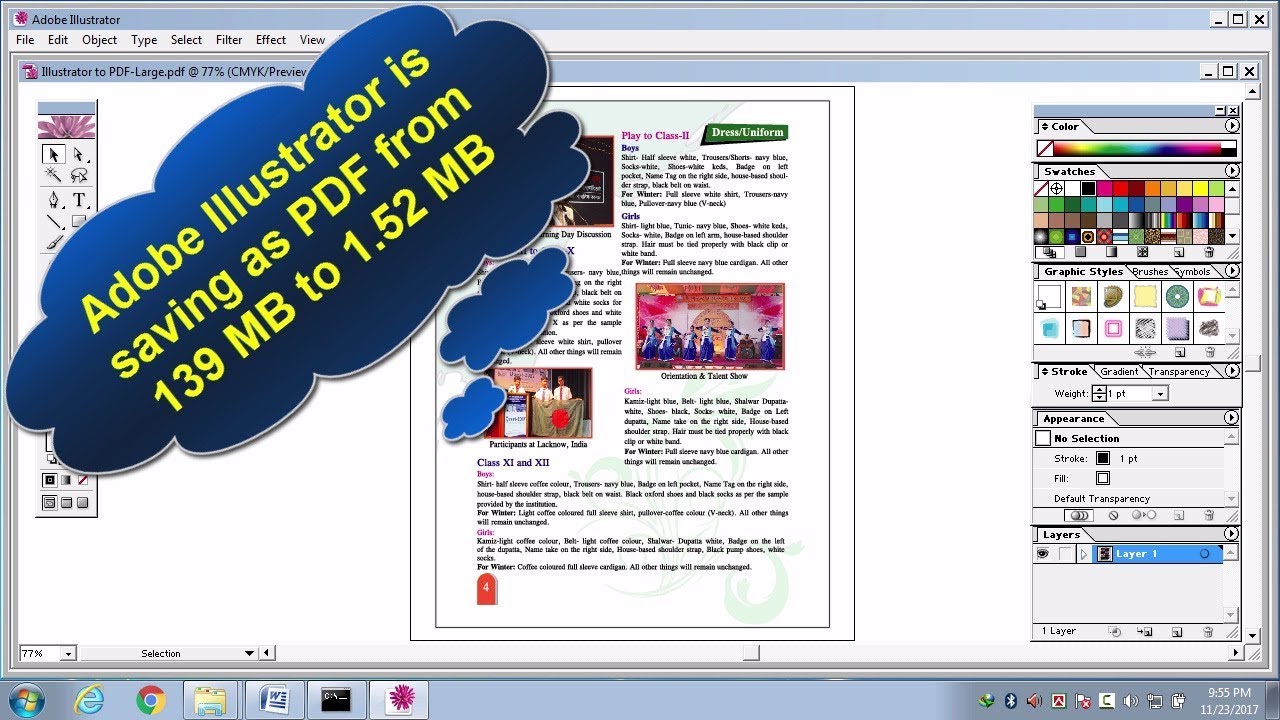Set fill to None in toolbox
Image resolution: width=1280 pixels, height=720 pixels.
point(83,480)
